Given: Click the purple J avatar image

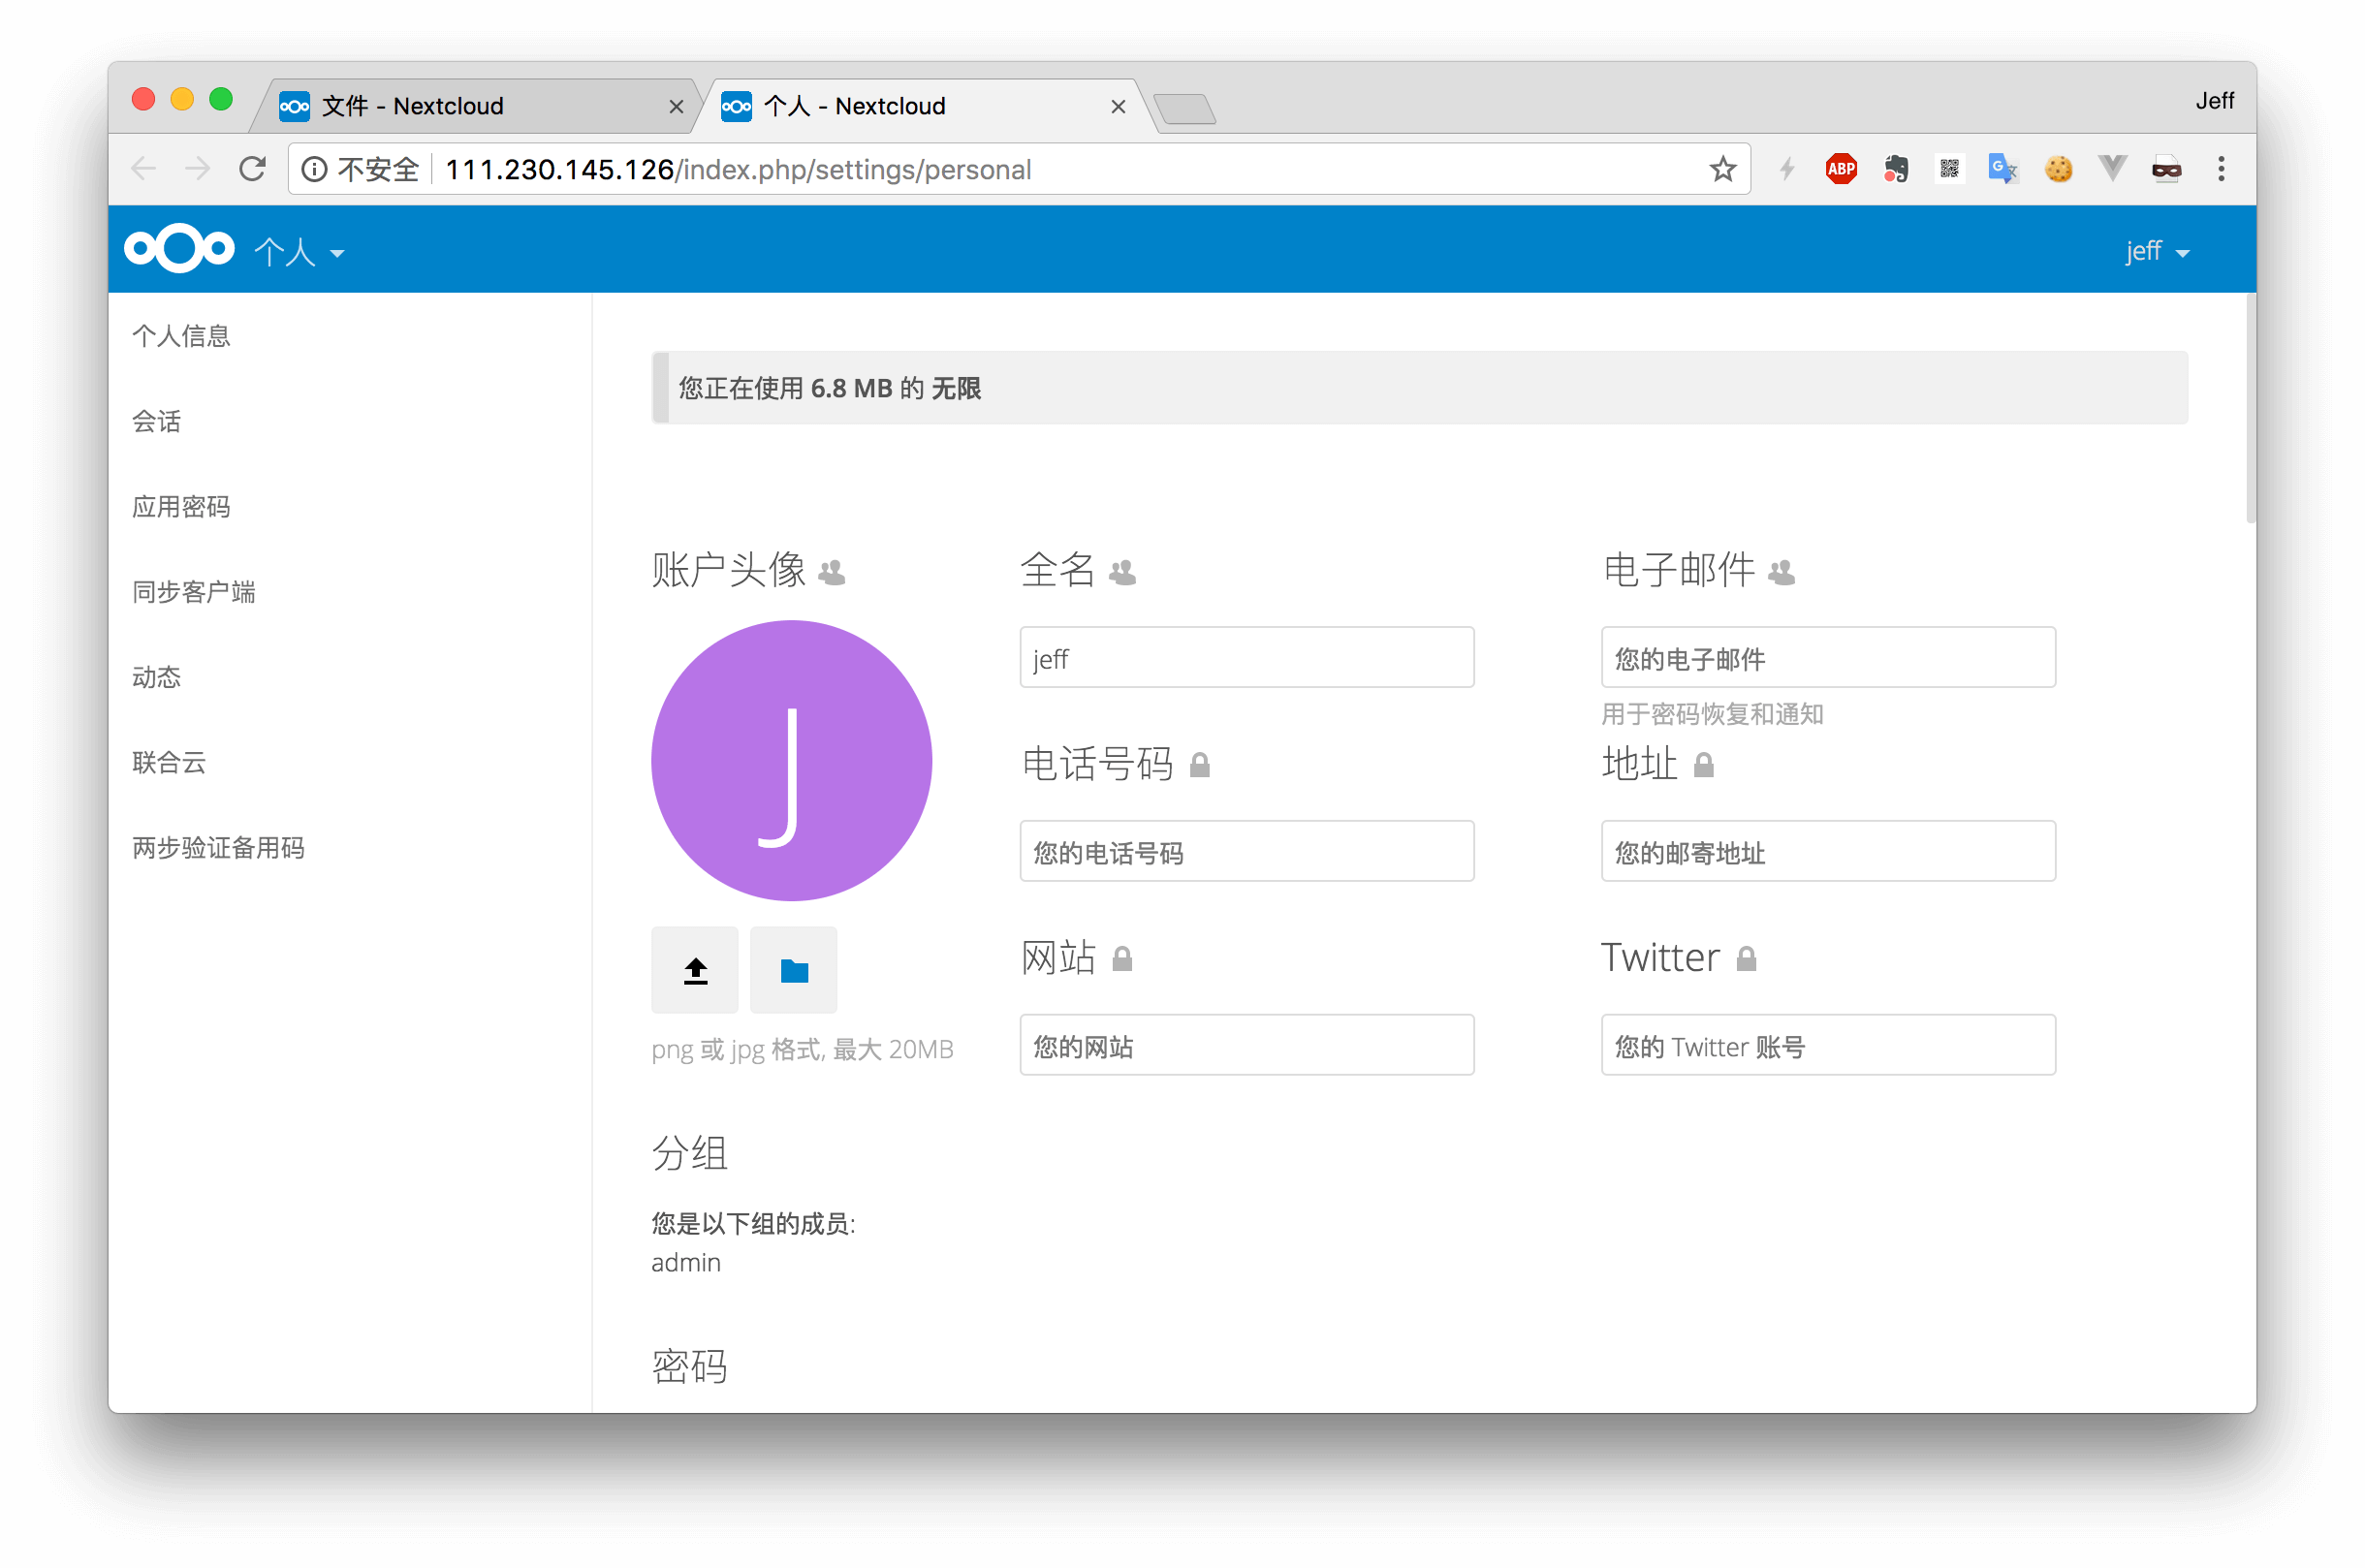Looking at the screenshot, I should pos(792,761).
